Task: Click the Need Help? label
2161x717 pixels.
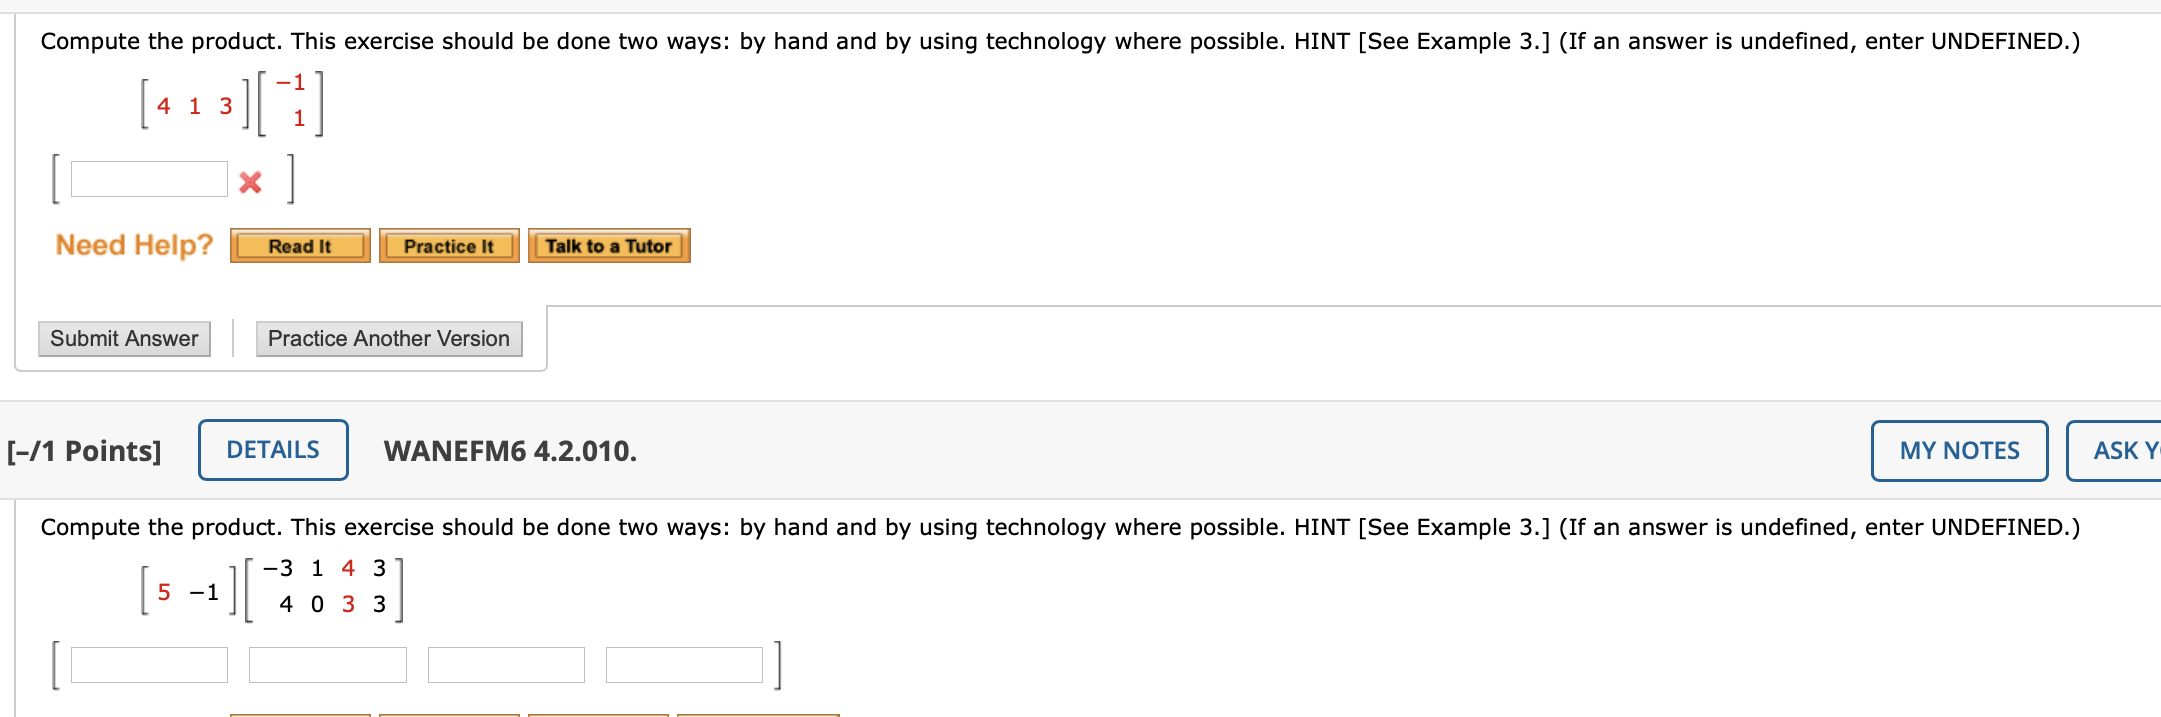Action: (133, 245)
